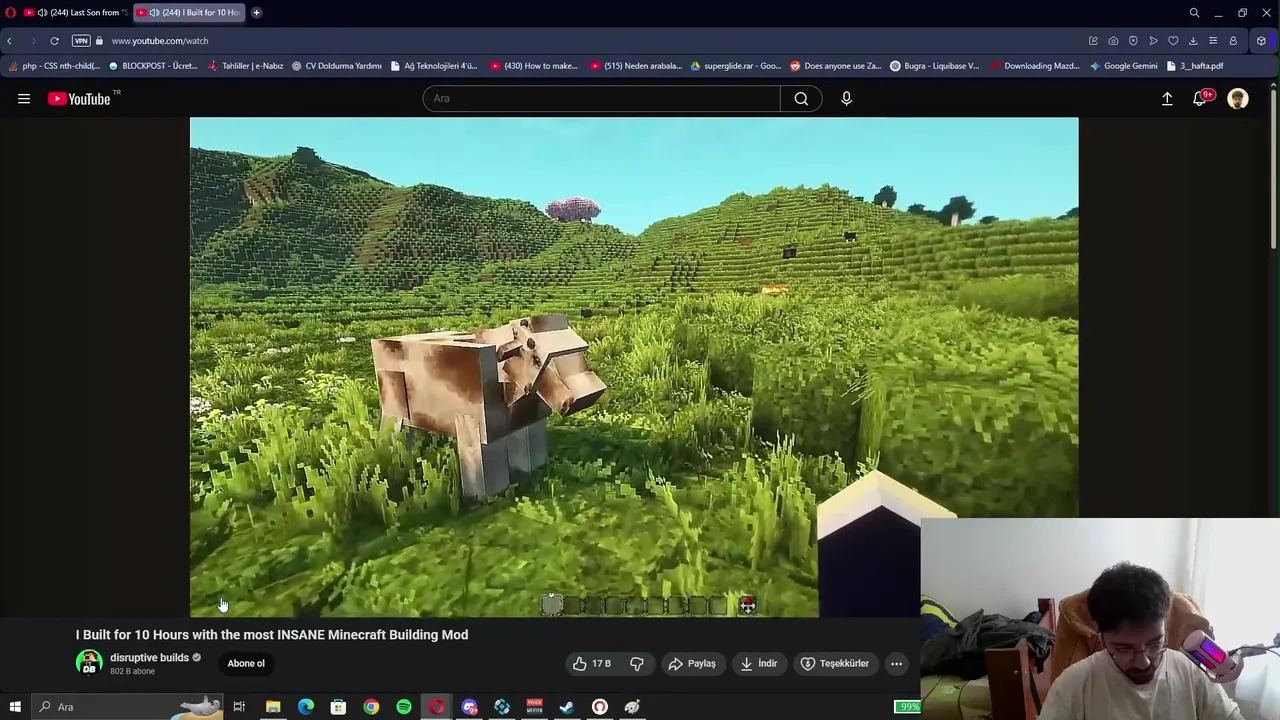Open the php - CSS nth-child bookmark
The width and height of the screenshot is (1280, 720).
pyautogui.click(x=54, y=66)
